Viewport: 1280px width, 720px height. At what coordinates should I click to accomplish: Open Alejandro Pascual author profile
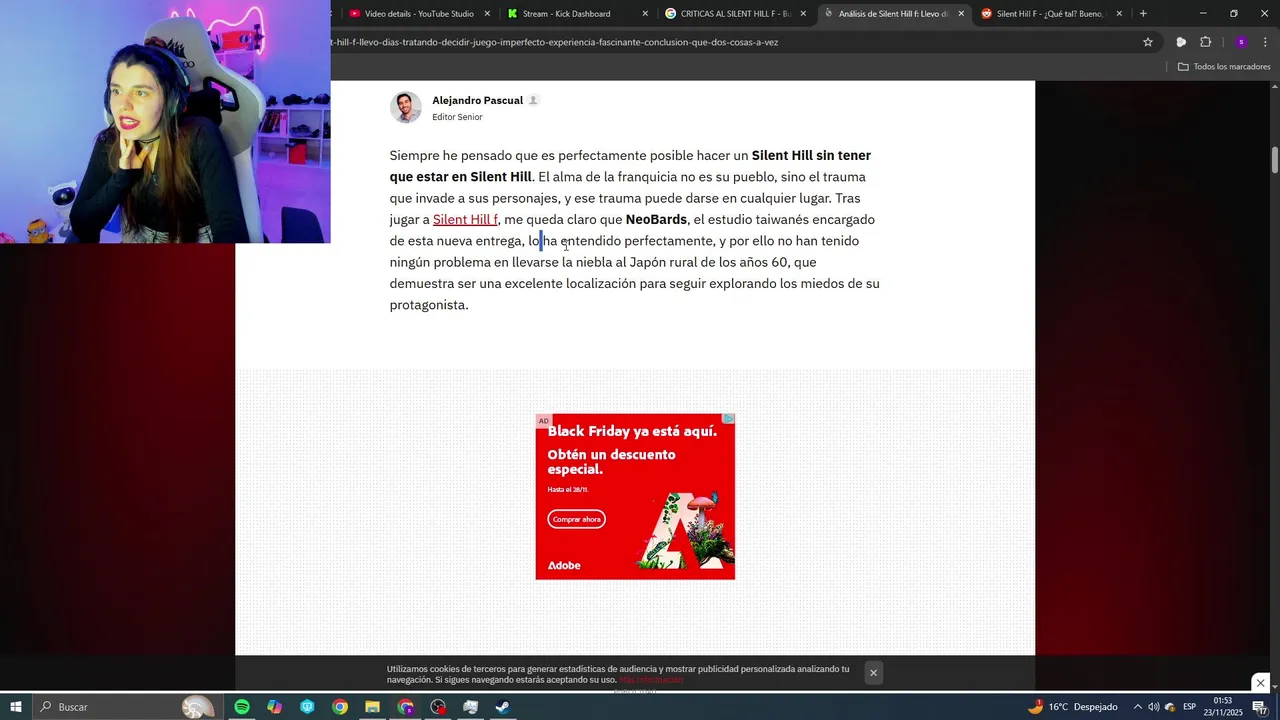(x=477, y=100)
